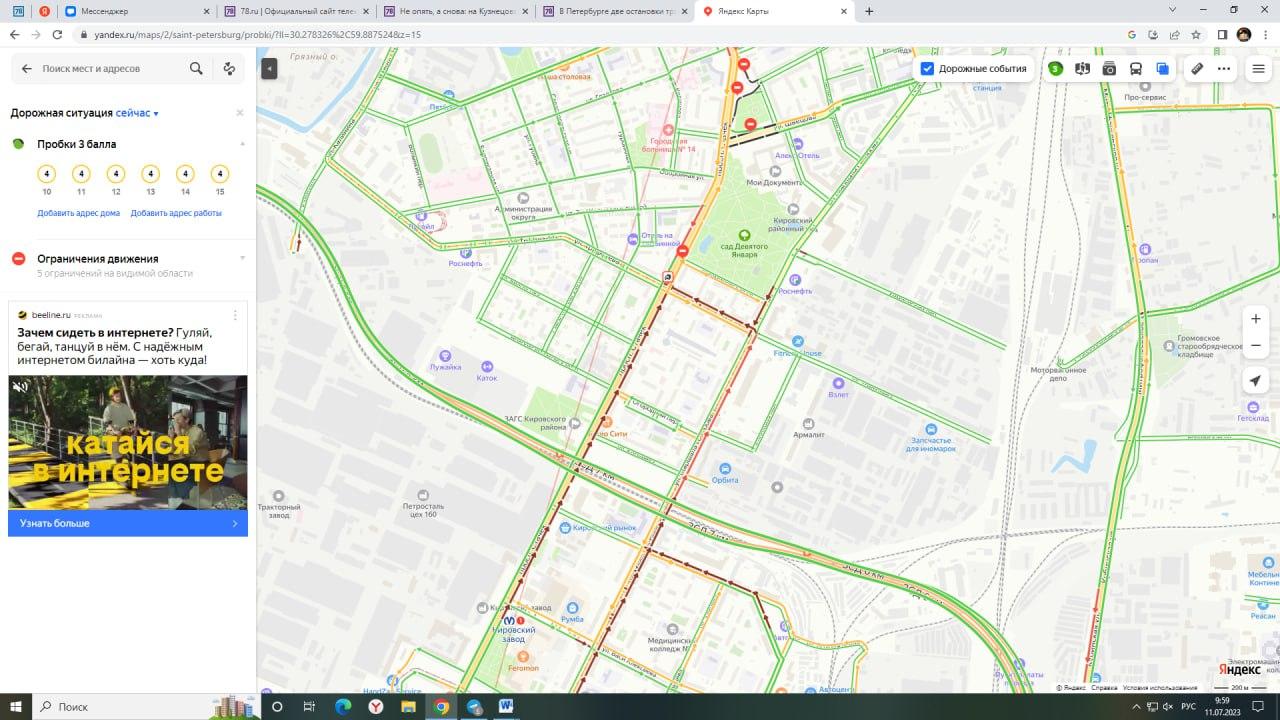Image resolution: width=1280 pixels, height=720 pixels.
Task: Switch to the 'Не опять, а снова' tab
Action: tap(455, 11)
